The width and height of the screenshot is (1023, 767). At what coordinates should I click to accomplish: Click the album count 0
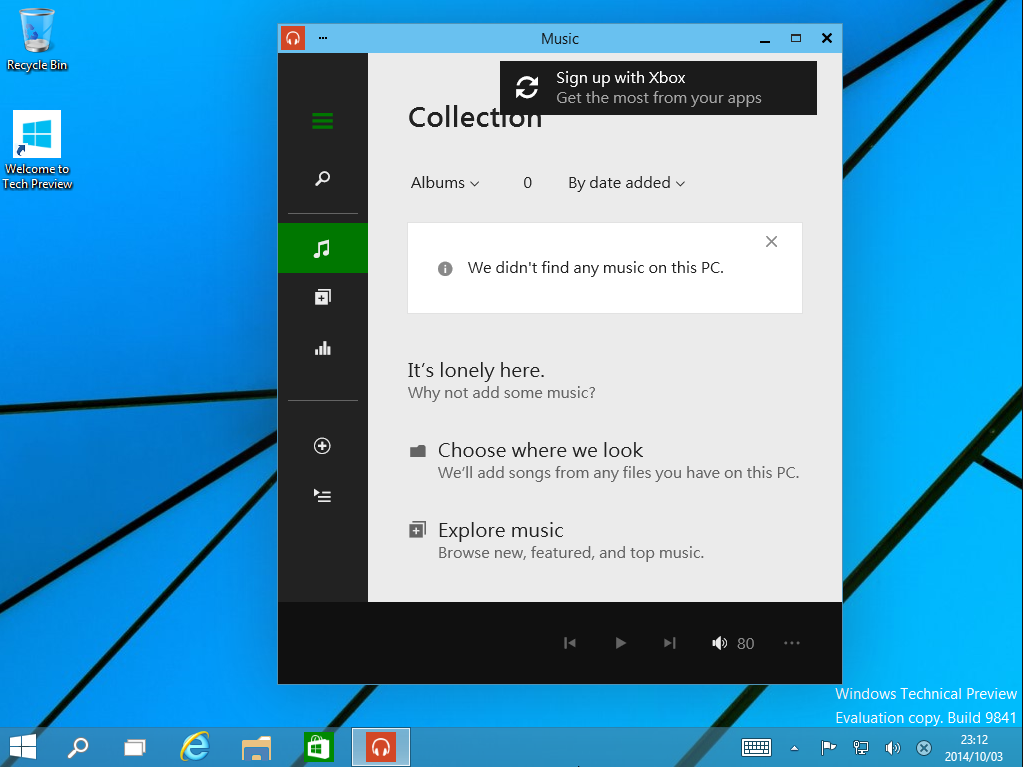(x=527, y=183)
